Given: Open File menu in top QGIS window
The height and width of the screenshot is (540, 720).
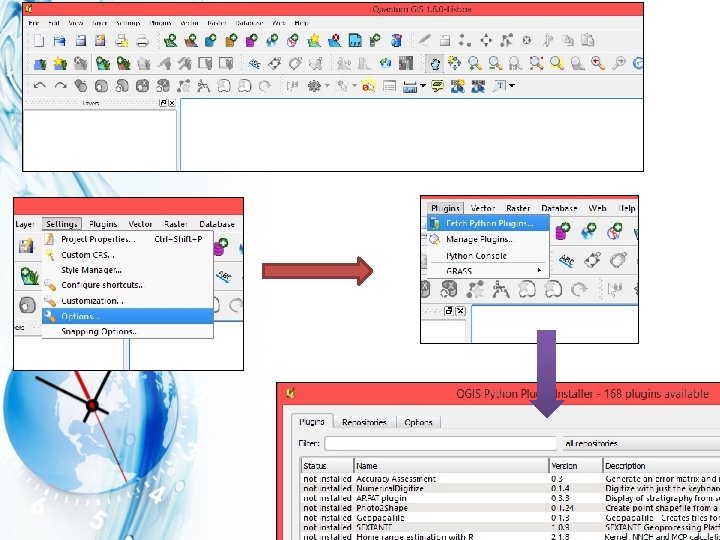Looking at the screenshot, I should click(x=33, y=22).
